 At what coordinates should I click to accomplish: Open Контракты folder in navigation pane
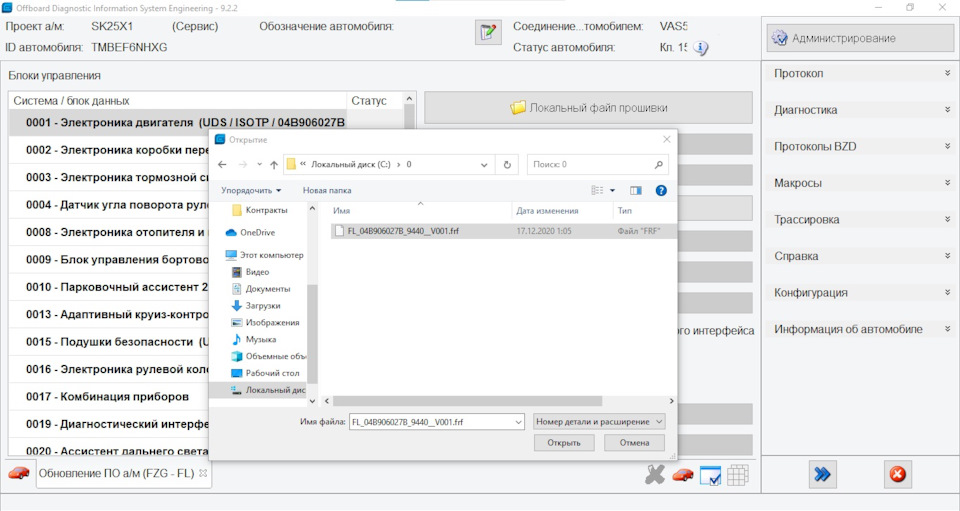260,210
